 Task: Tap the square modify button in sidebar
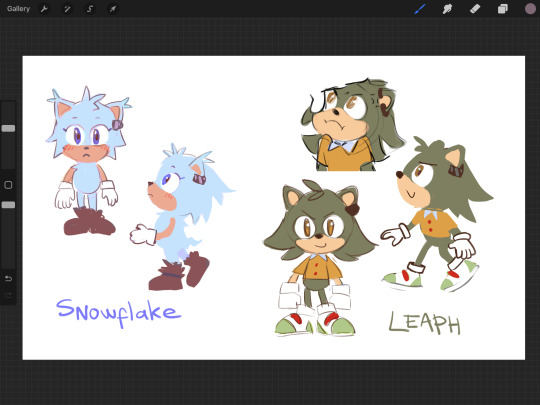tap(8, 185)
